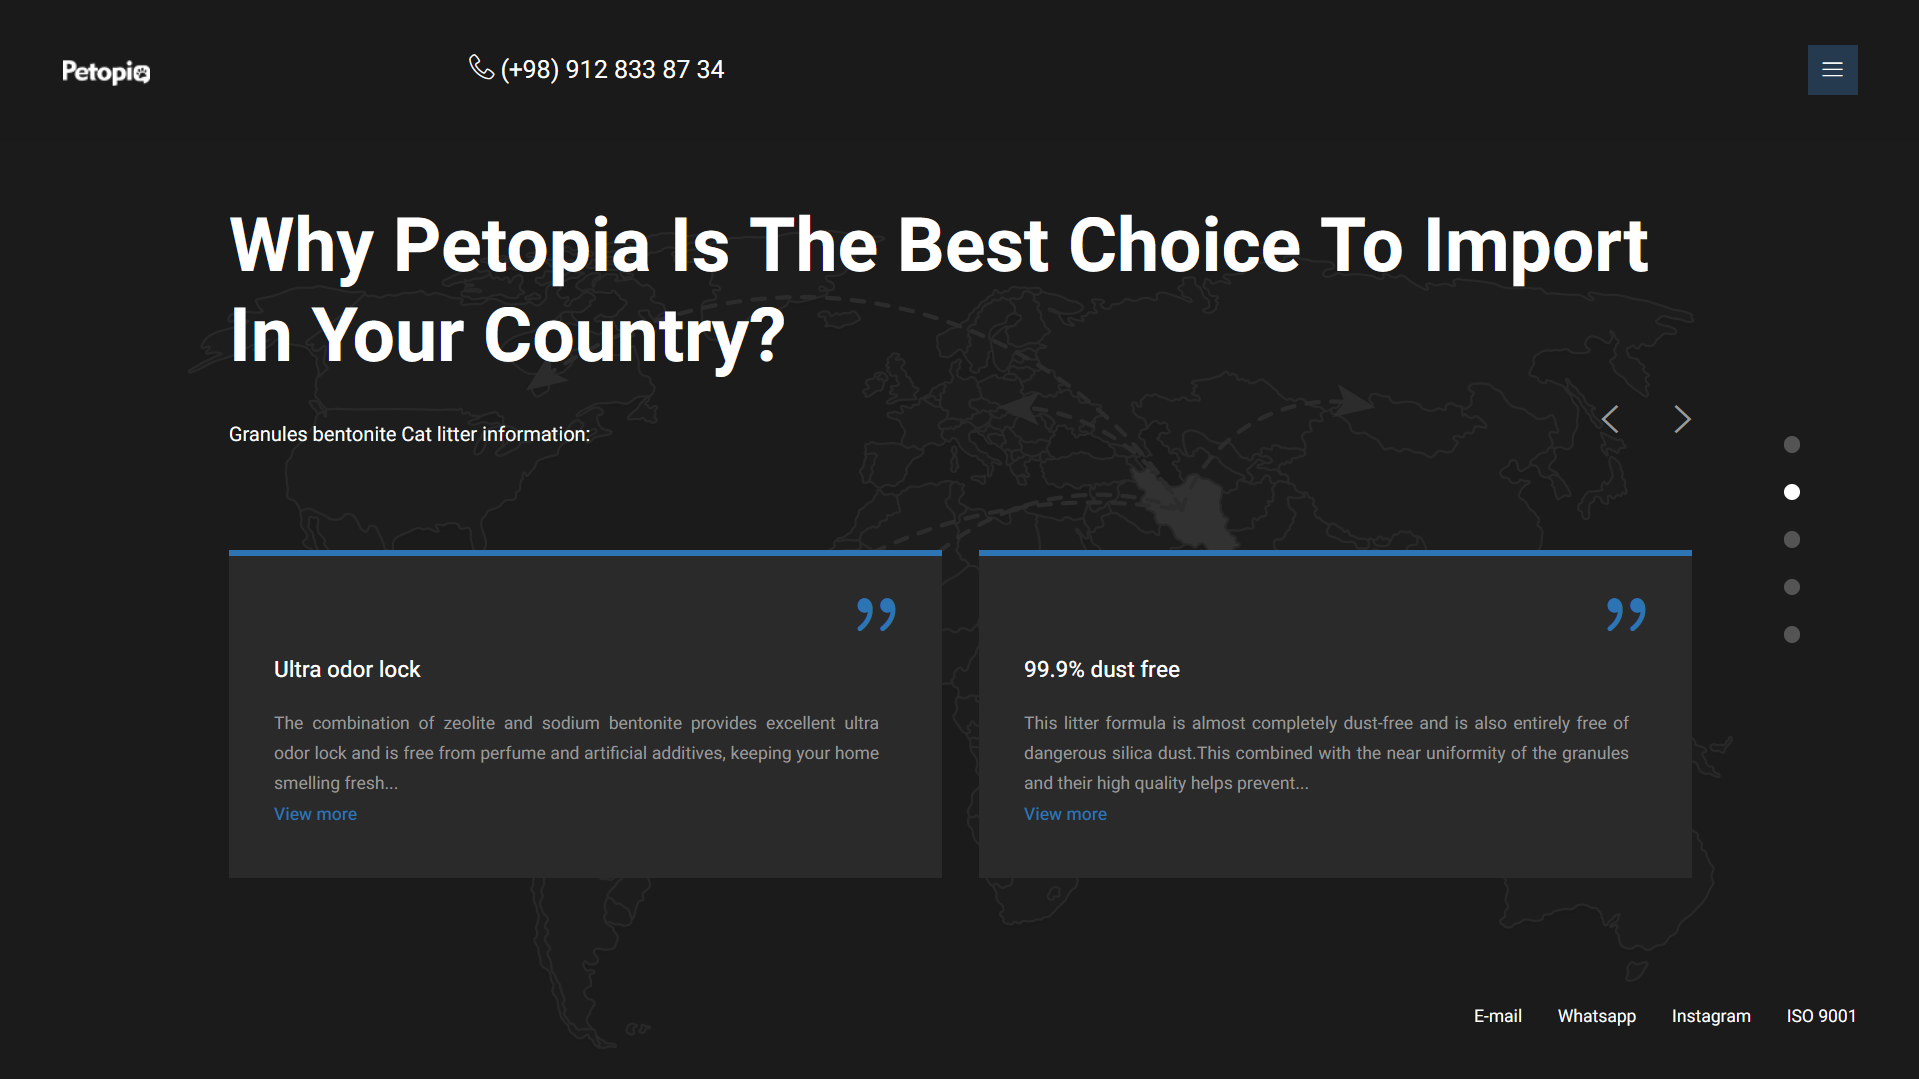Open the ISO 9001 link

[1821, 1016]
